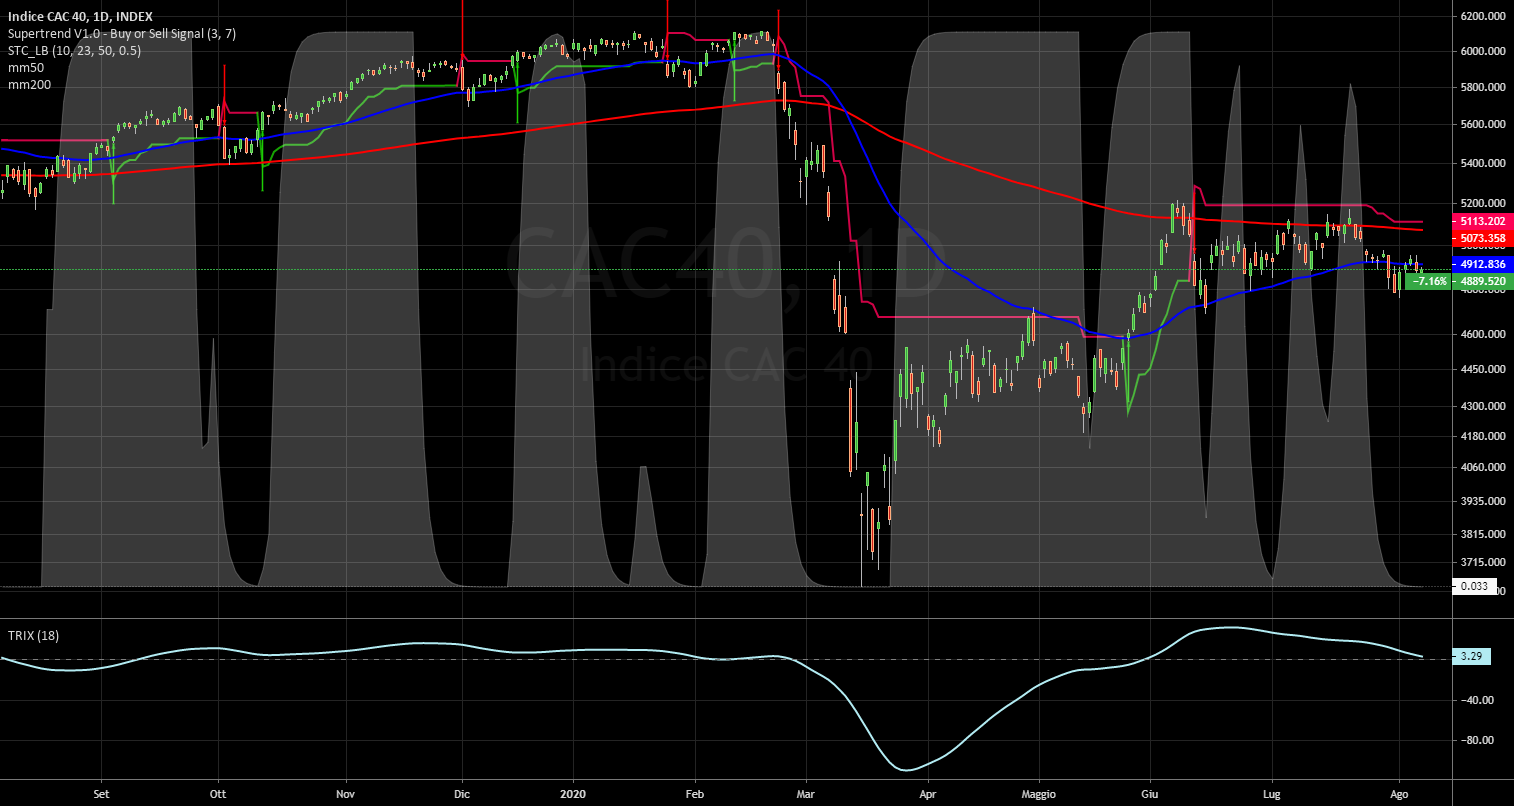Click the 4180.000 price axis label
The image size is (1514, 806).
pyautogui.click(x=1483, y=436)
